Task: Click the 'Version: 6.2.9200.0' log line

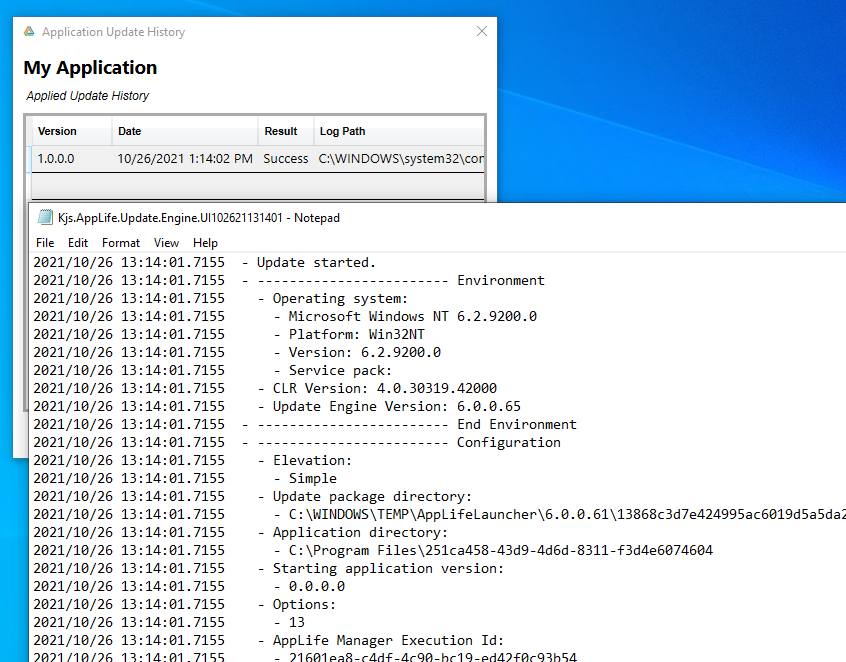Action: (x=237, y=352)
